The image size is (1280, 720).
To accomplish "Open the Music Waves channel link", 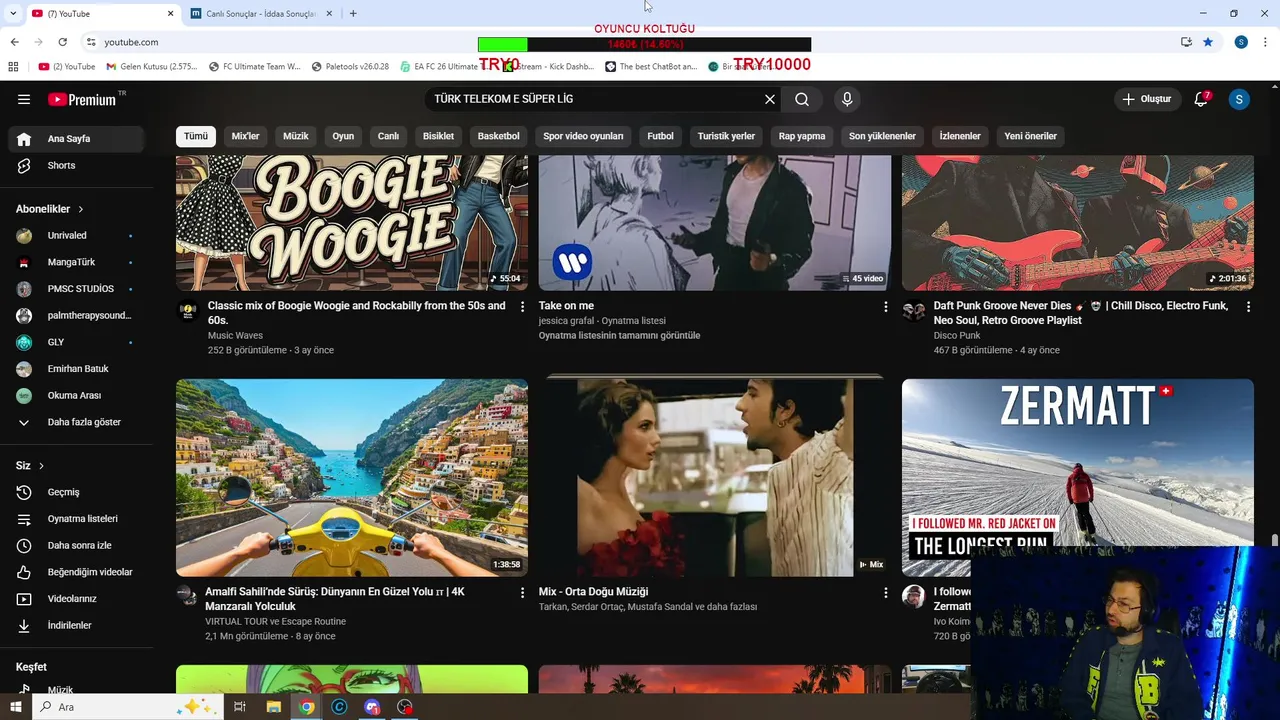I will (x=236, y=336).
